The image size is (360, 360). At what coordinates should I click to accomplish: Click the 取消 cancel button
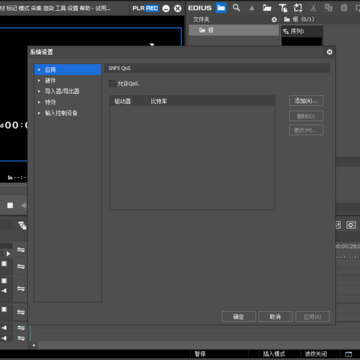pos(275,317)
